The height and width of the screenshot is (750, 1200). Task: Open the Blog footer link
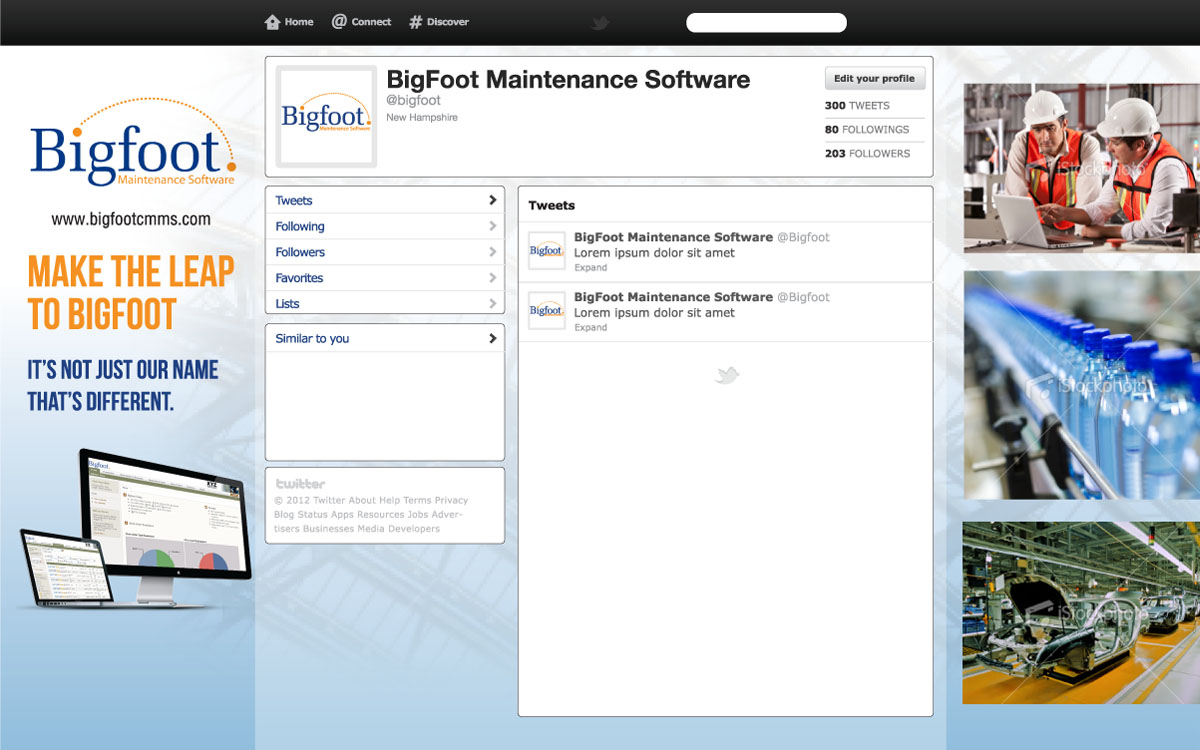[284, 514]
